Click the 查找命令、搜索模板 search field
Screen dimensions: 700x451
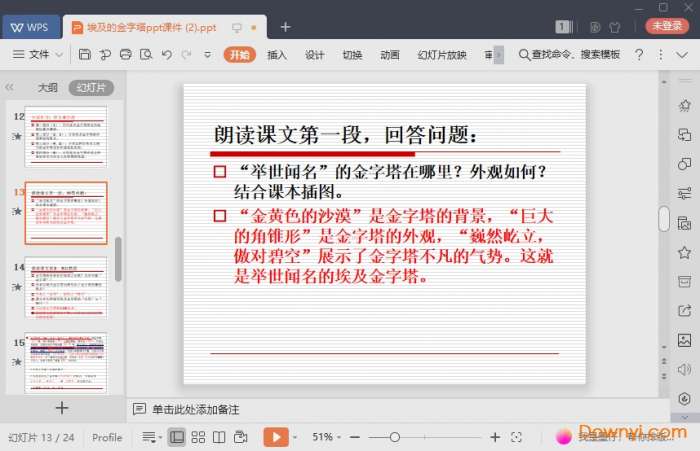click(569, 54)
